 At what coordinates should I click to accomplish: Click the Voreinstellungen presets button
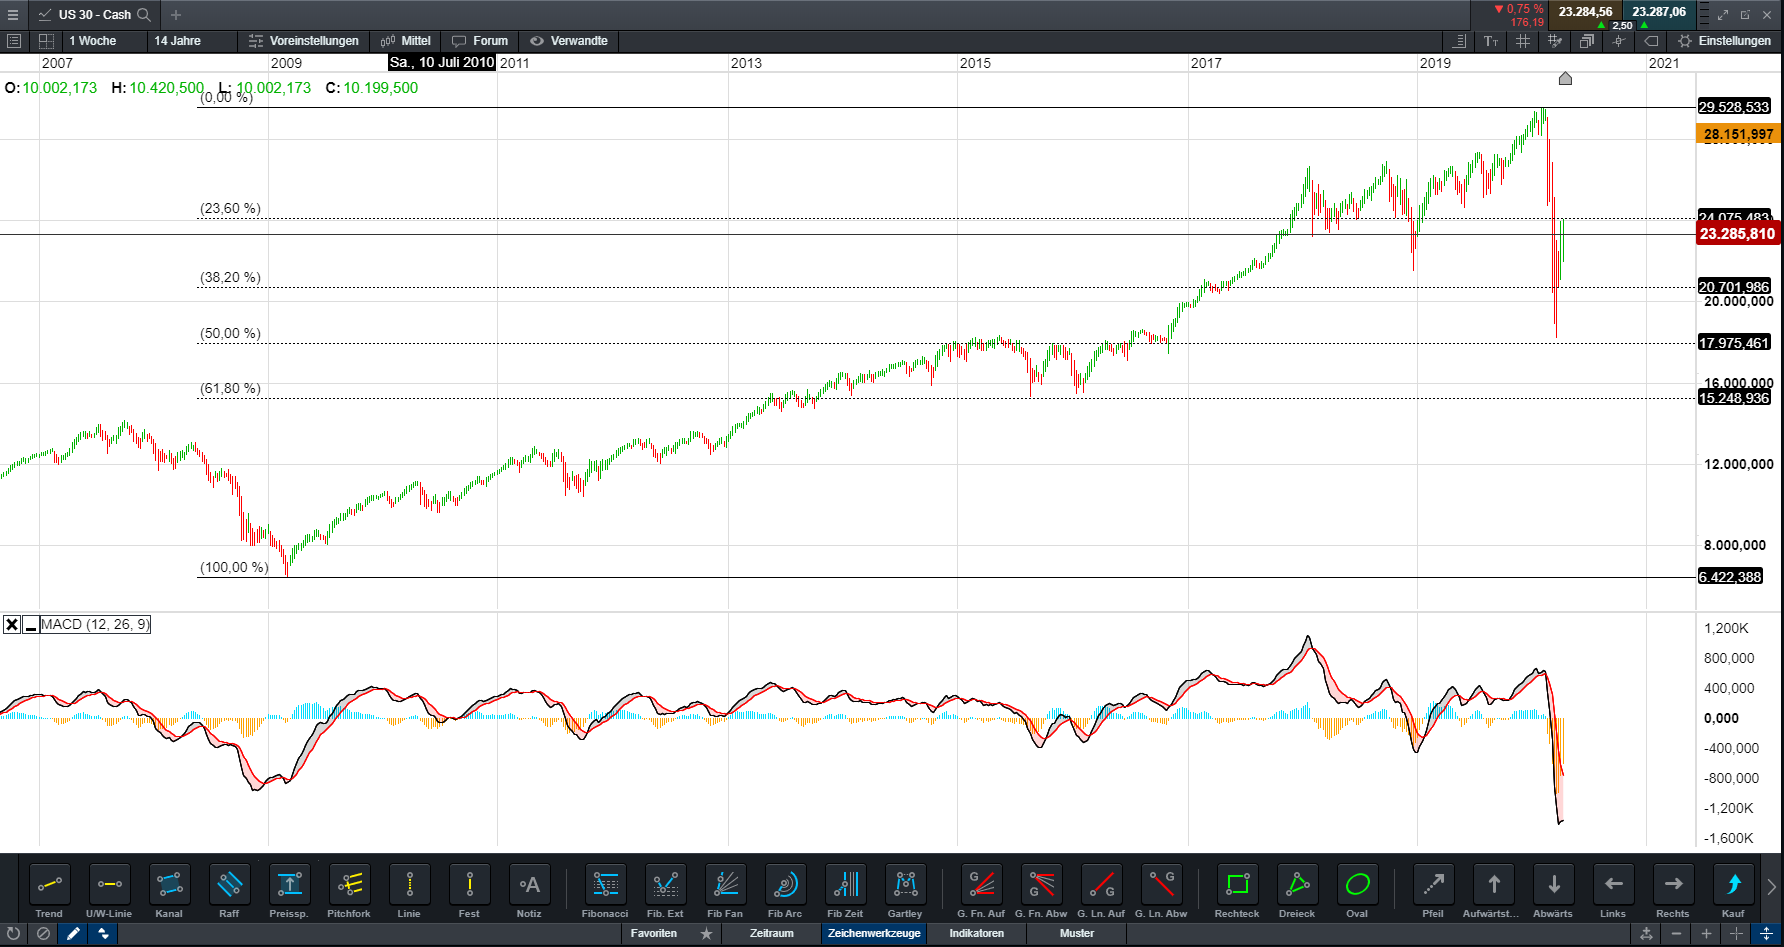coord(304,41)
